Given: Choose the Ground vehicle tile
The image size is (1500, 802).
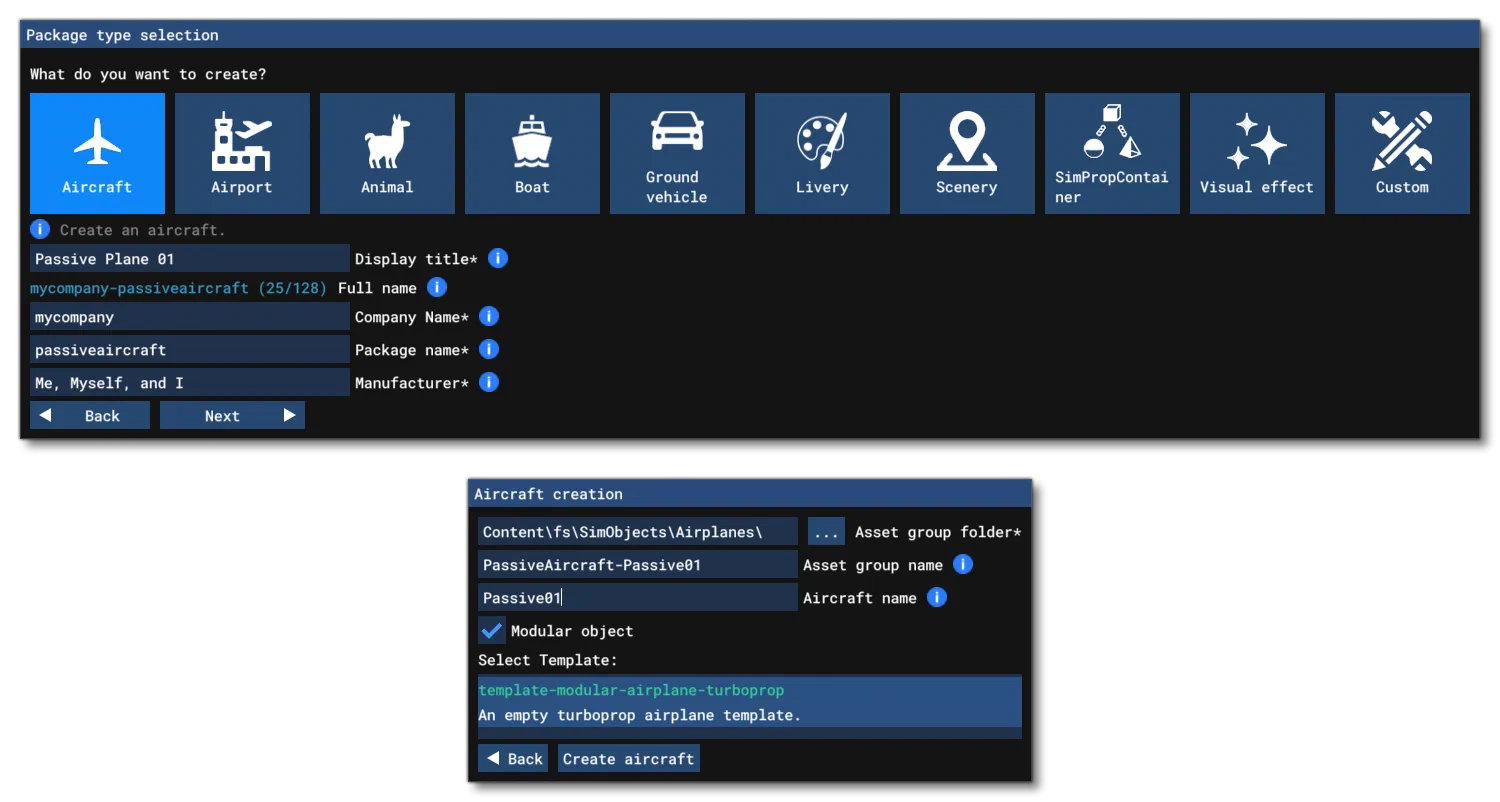Looking at the screenshot, I should point(677,153).
